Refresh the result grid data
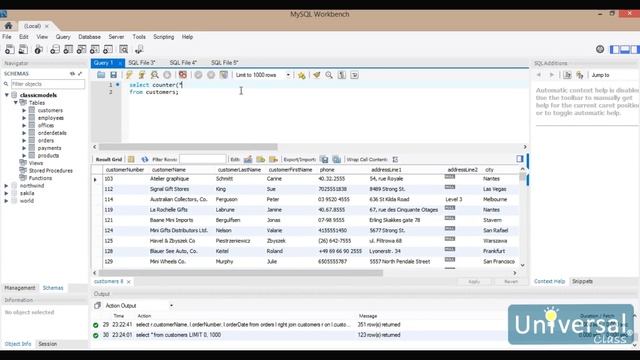 [144, 159]
